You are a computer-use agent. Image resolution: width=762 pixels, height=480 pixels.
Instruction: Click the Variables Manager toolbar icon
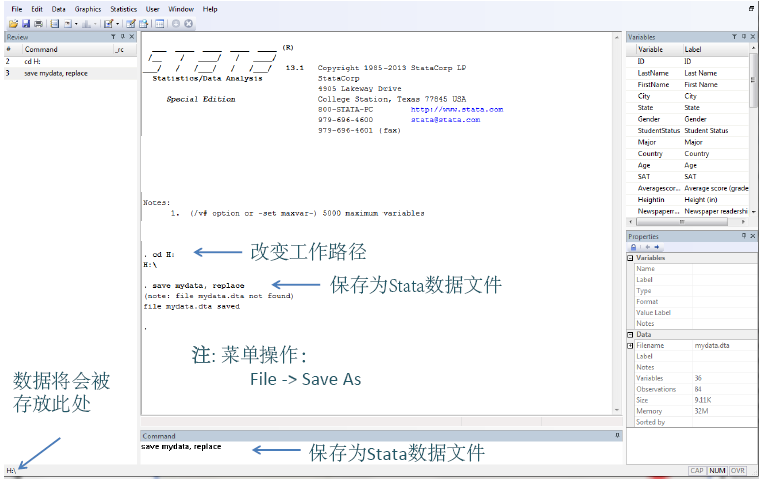pyautogui.click(x=159, y=23)
